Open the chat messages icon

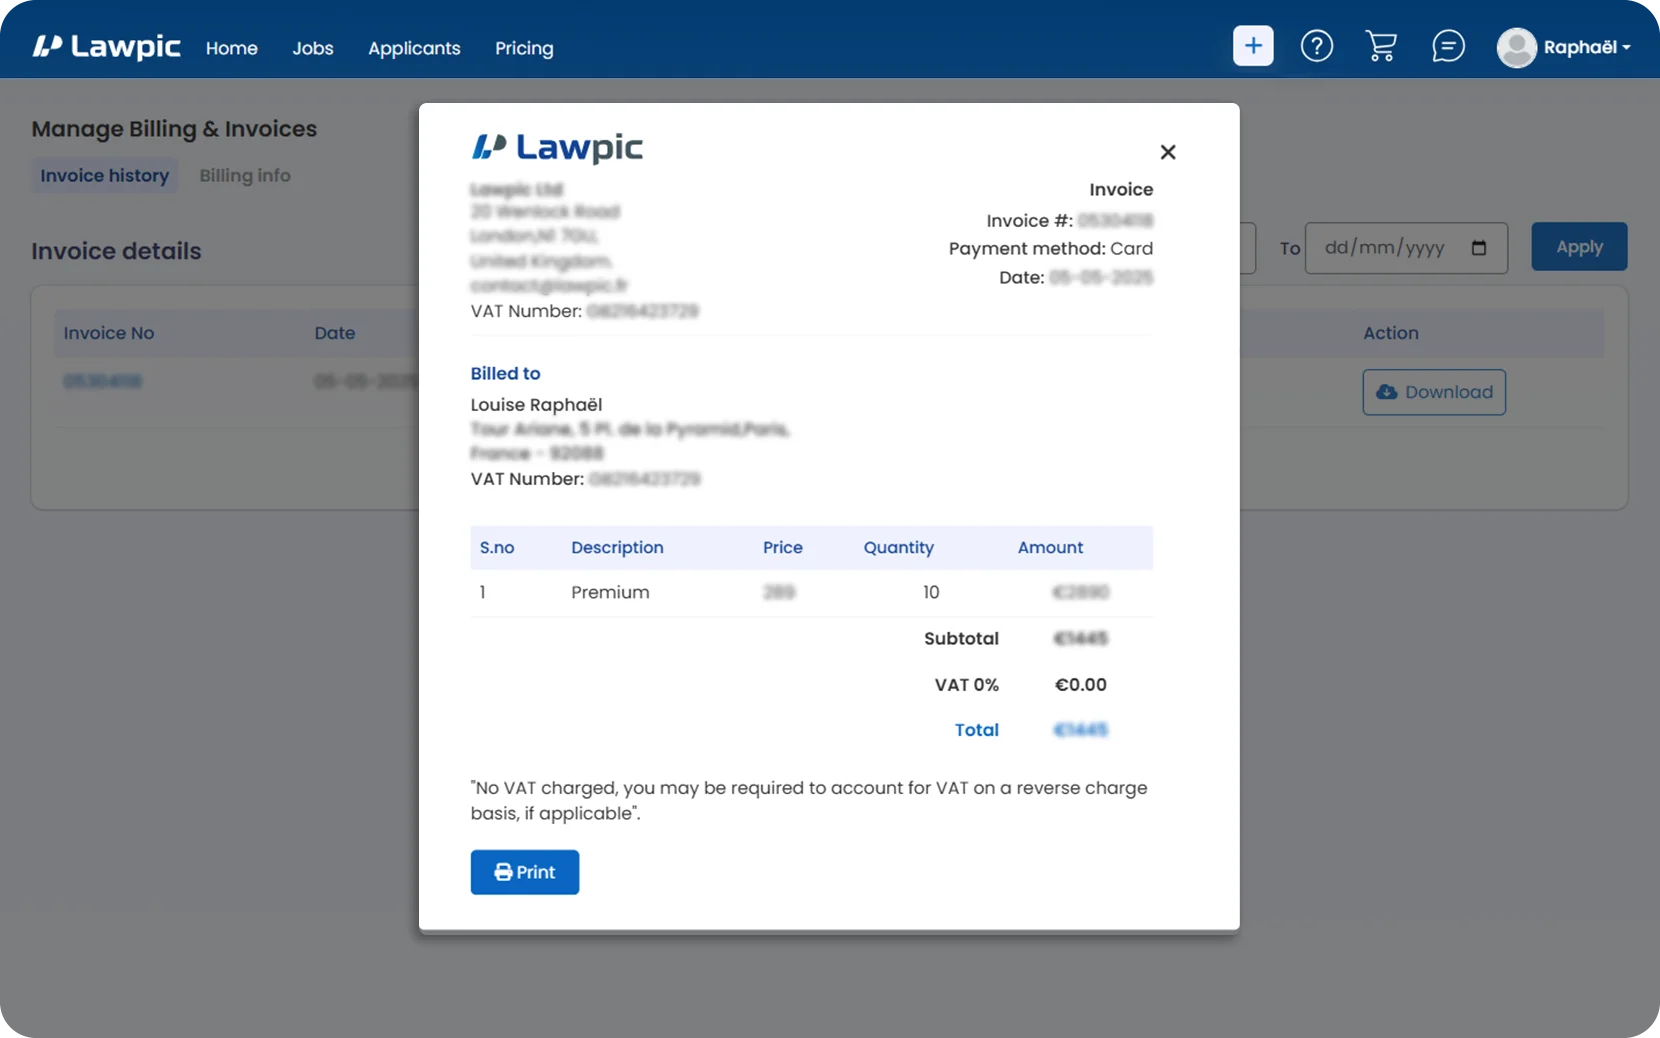(x=1448, y=46)
